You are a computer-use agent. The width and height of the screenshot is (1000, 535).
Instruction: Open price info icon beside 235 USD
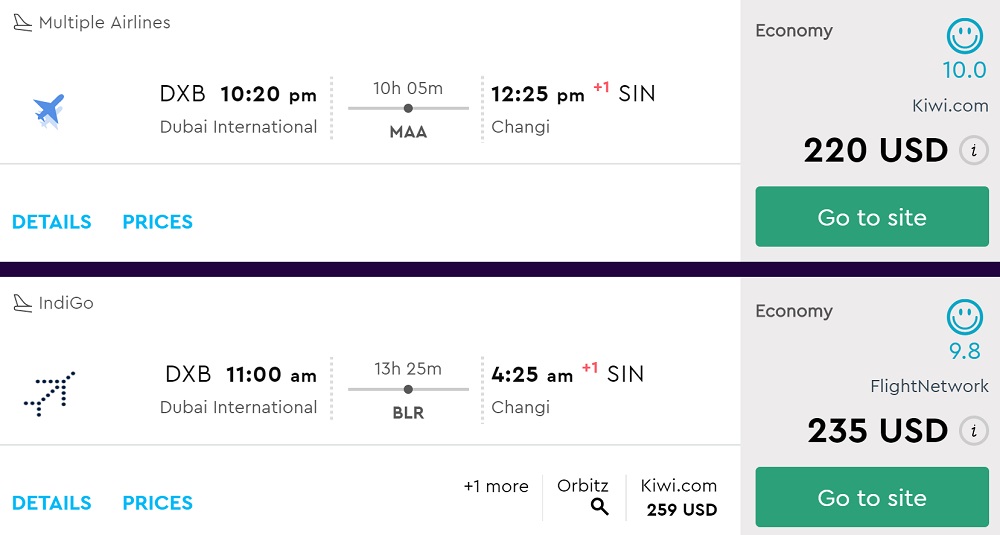(973, 432)
